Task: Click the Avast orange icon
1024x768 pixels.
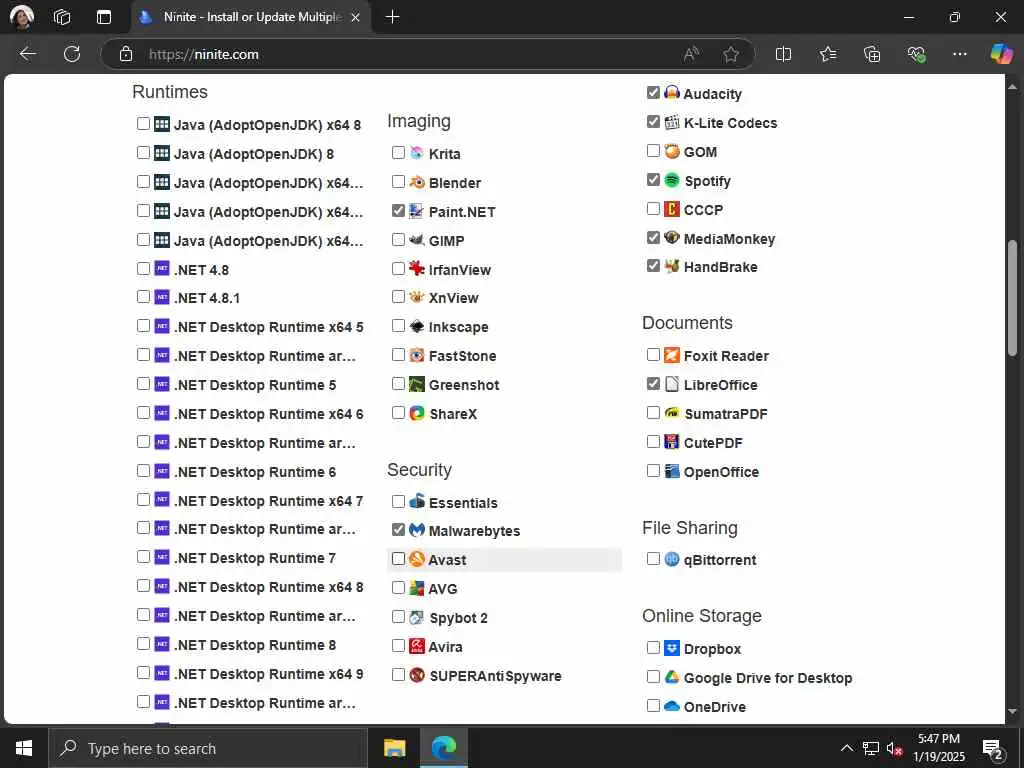Action: click(x=417, y=559)
